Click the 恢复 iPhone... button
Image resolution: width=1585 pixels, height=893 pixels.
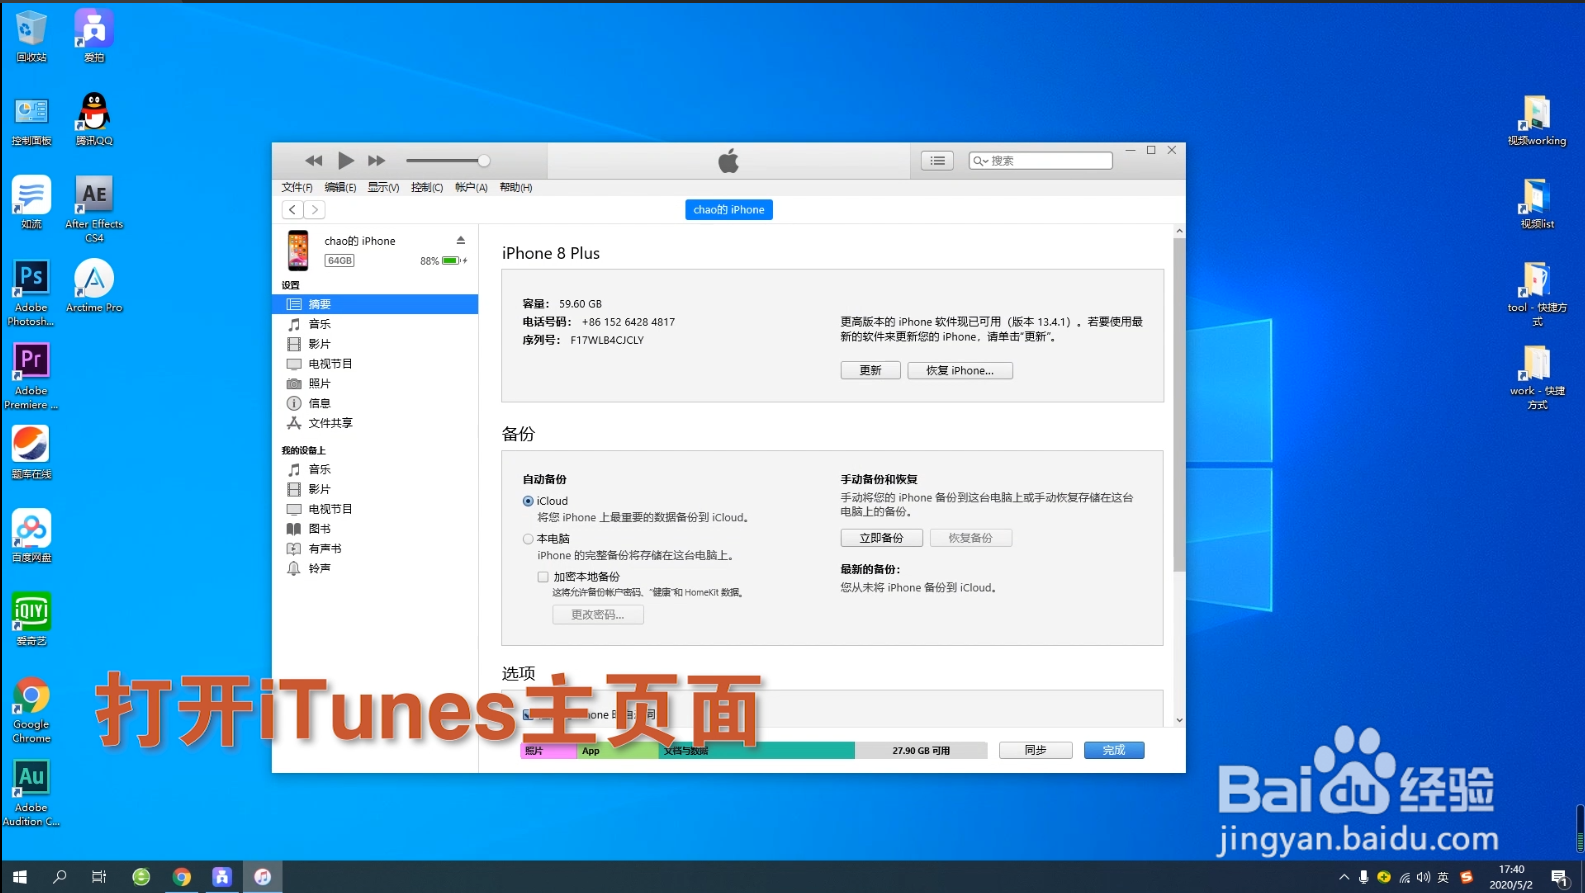[960, 370]
